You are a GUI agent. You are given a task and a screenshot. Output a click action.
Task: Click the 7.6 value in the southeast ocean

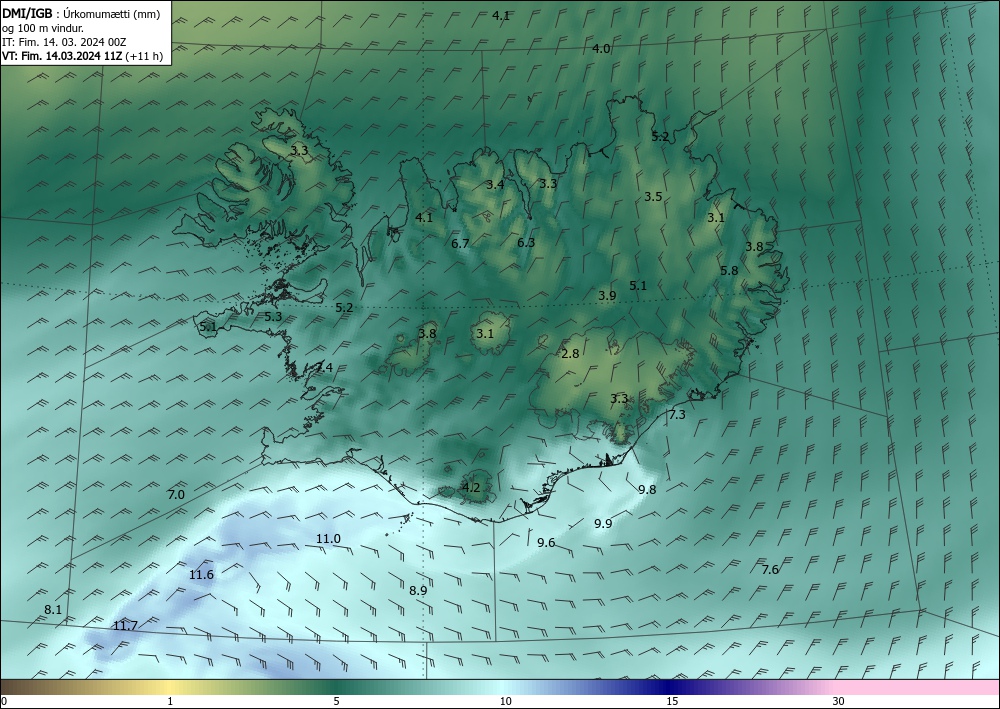[770, 569]
